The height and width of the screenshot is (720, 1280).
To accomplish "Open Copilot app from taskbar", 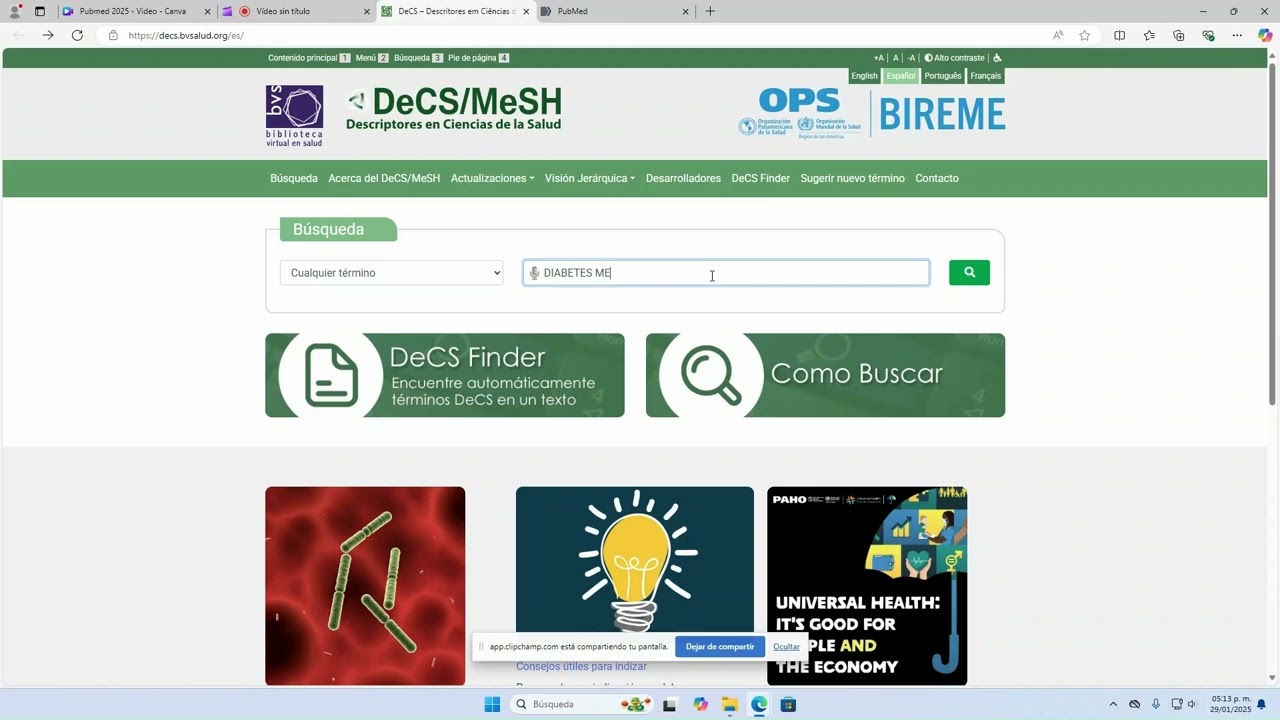I will [x=700, y=704].
